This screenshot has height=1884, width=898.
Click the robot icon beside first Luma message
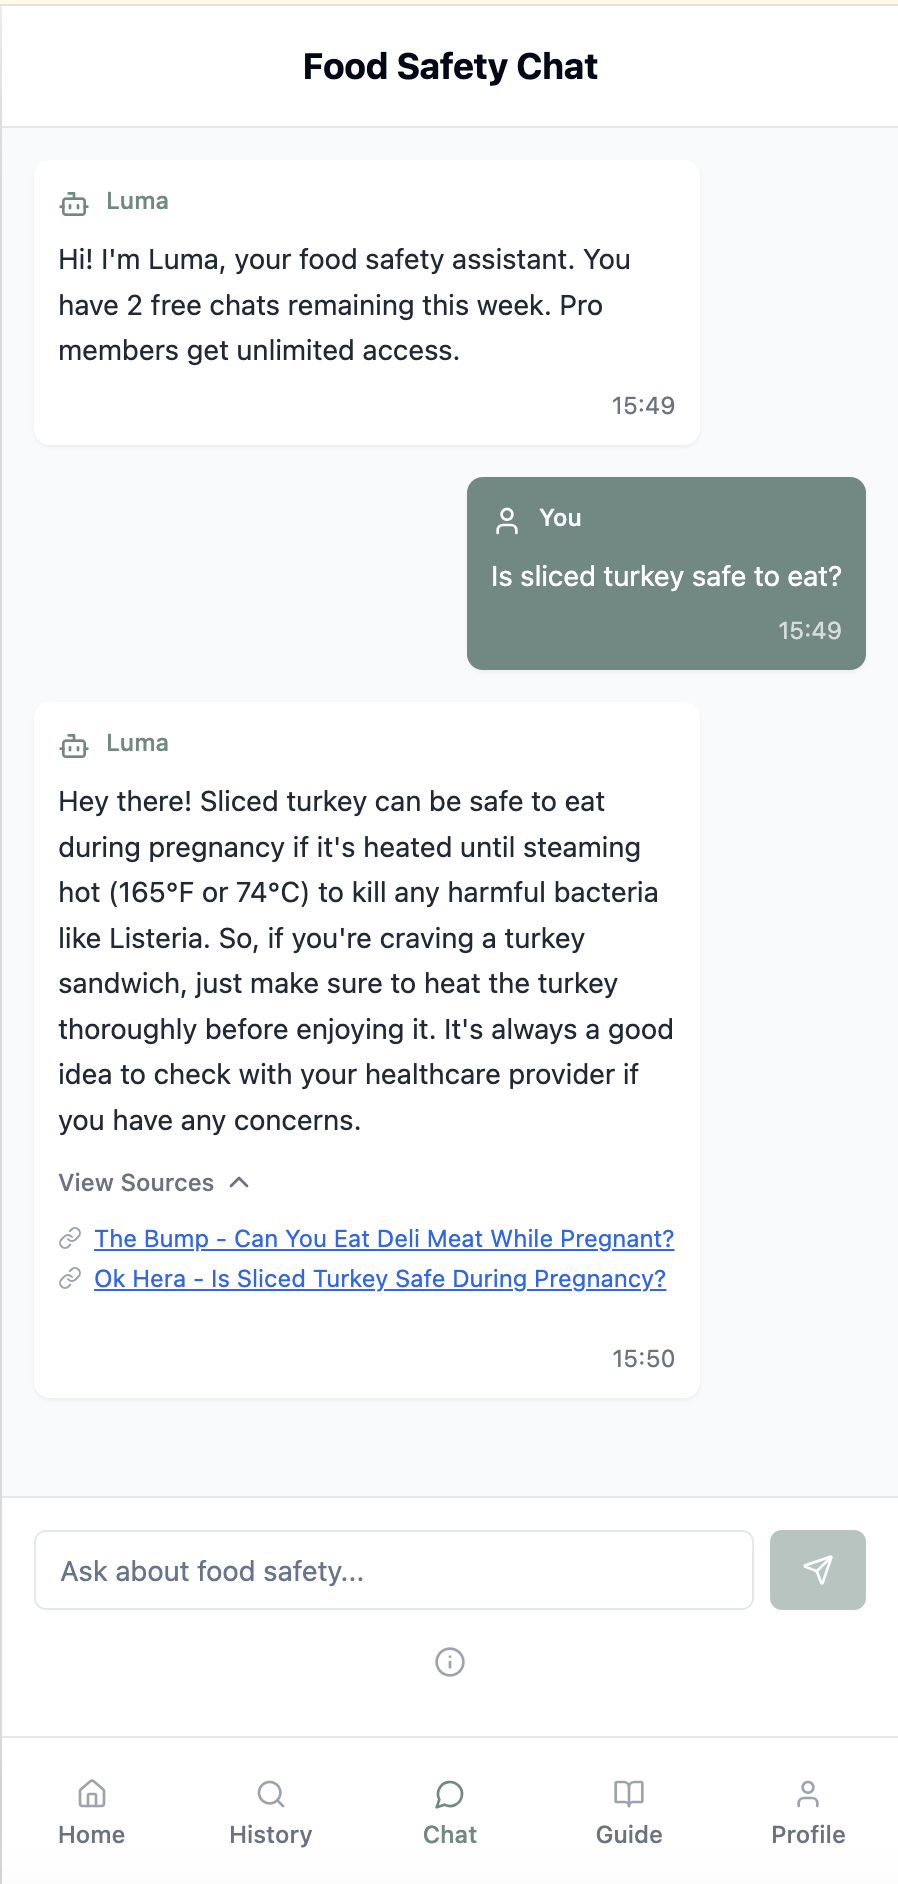tap(74, 204)
